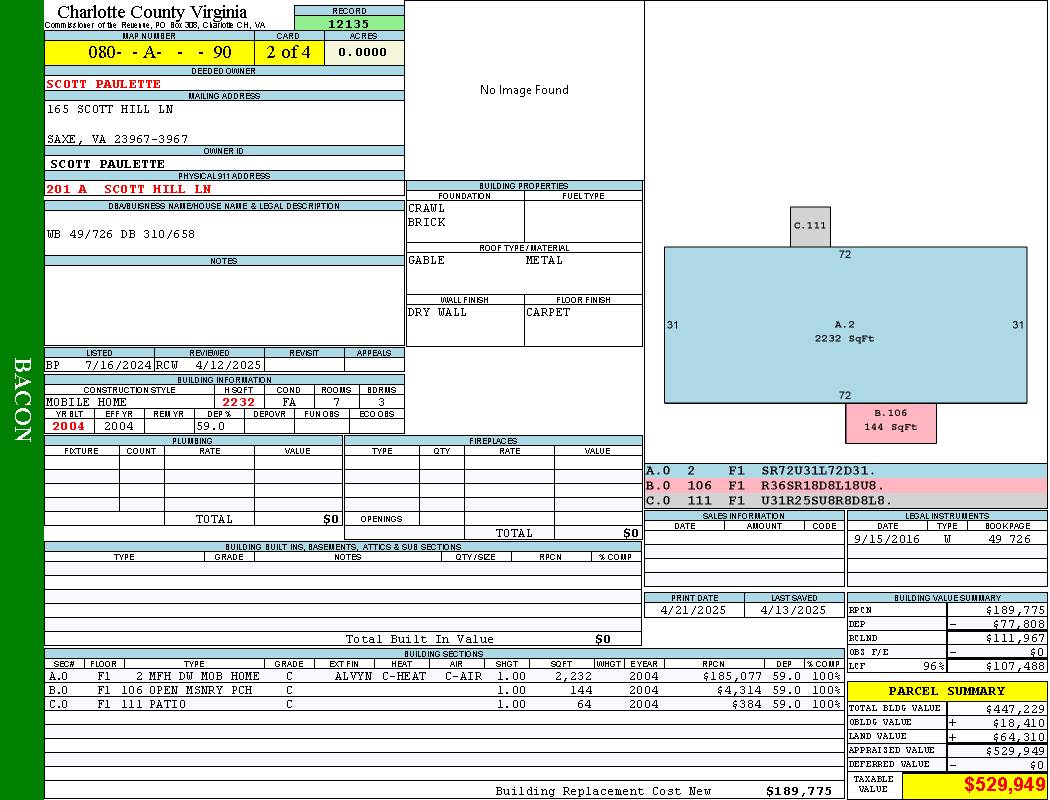Click the empty Notes box
The image size is (1050, 800).
[224, 305]
